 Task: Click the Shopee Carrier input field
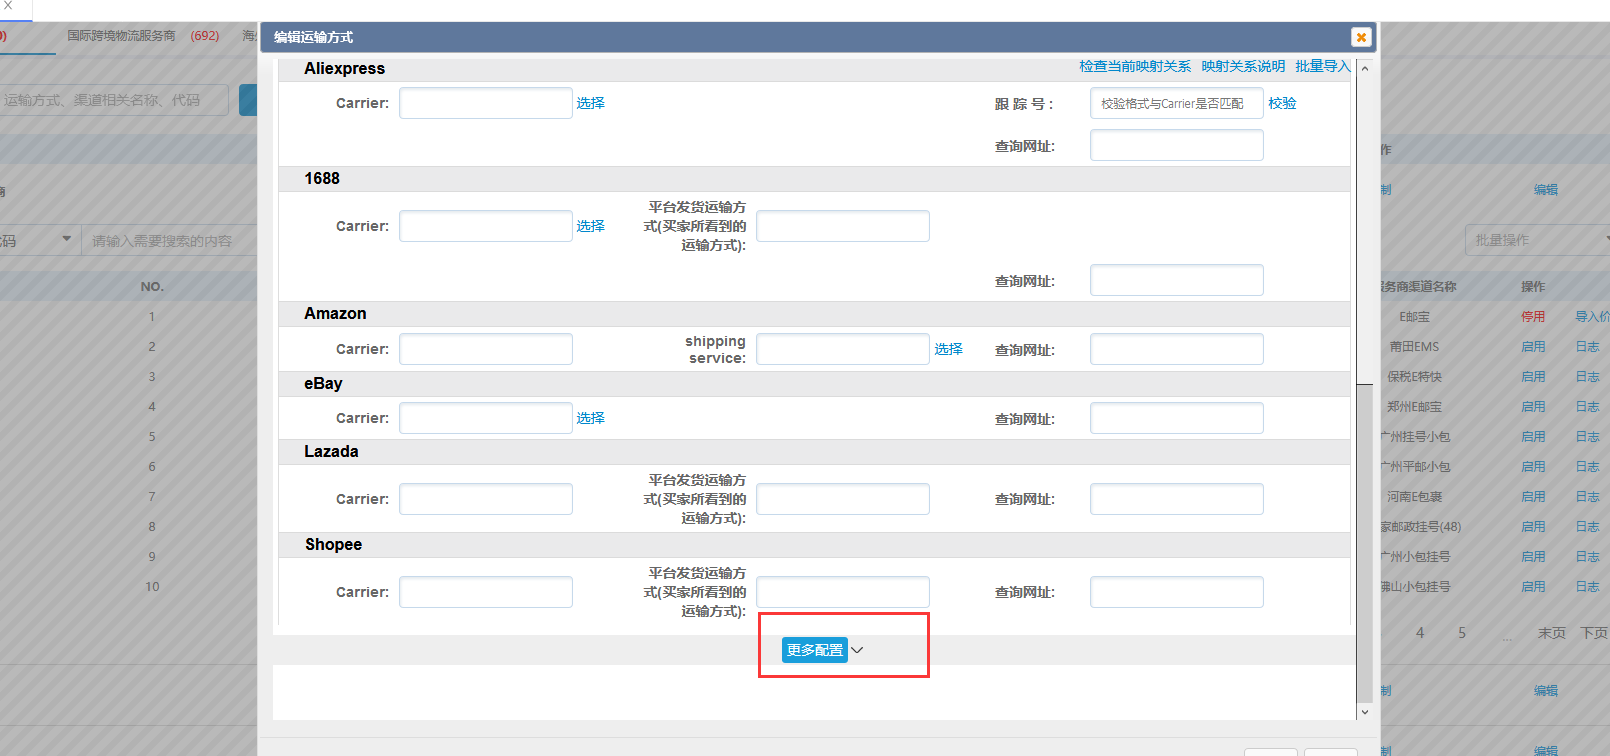485,592
